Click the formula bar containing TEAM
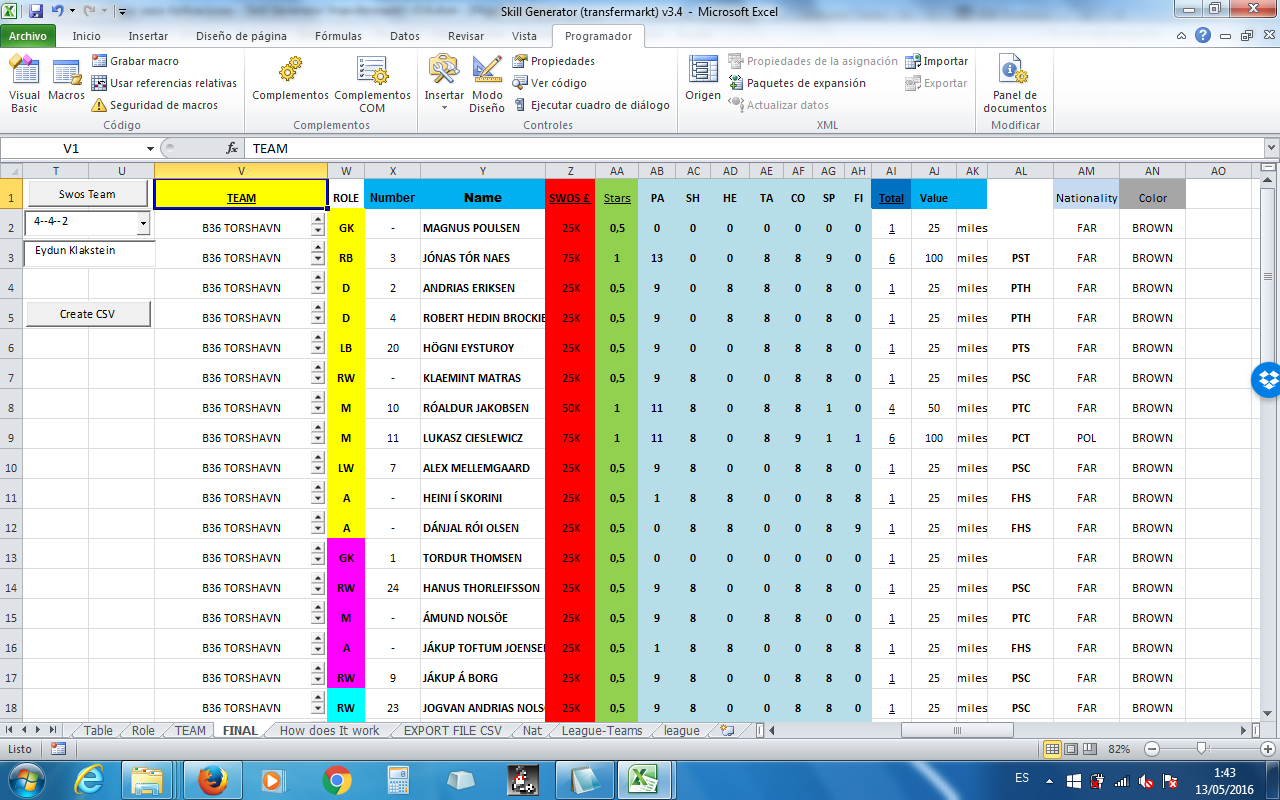The height and width of the screenshot is (800, 1280). pyautogui.click(x=700, y=148)
